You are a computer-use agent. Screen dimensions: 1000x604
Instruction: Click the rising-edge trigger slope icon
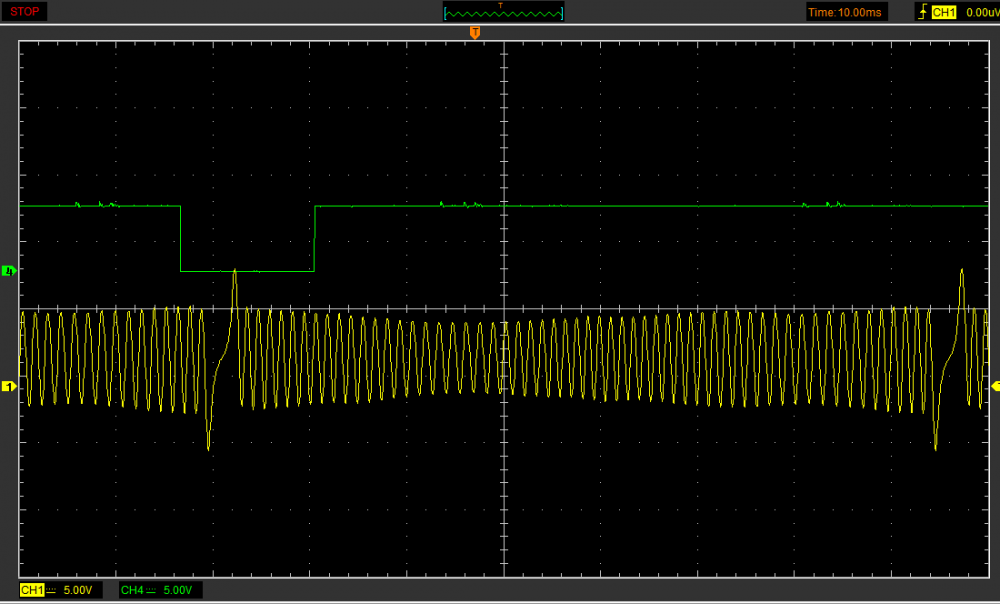pyautogui.click(x=922, y=12)
